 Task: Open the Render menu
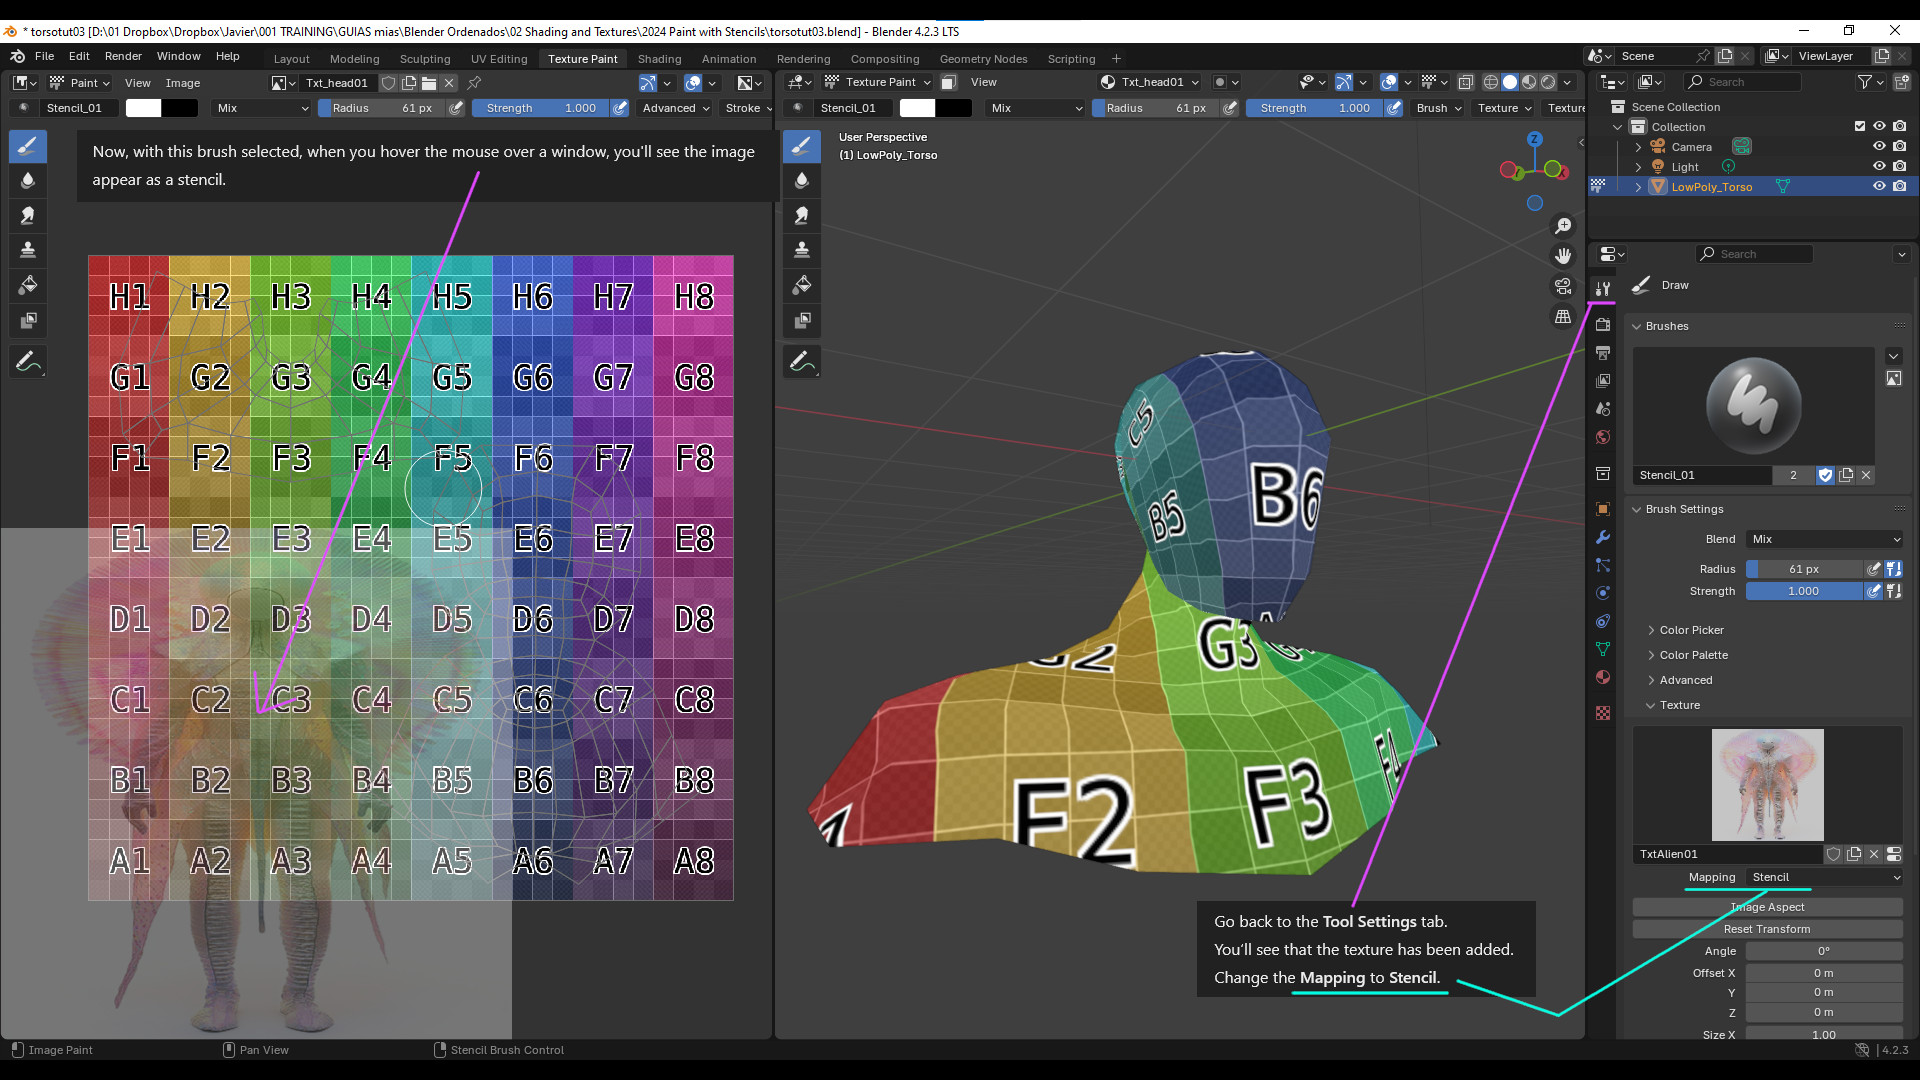pyautogui.click(x=123, y=56)
